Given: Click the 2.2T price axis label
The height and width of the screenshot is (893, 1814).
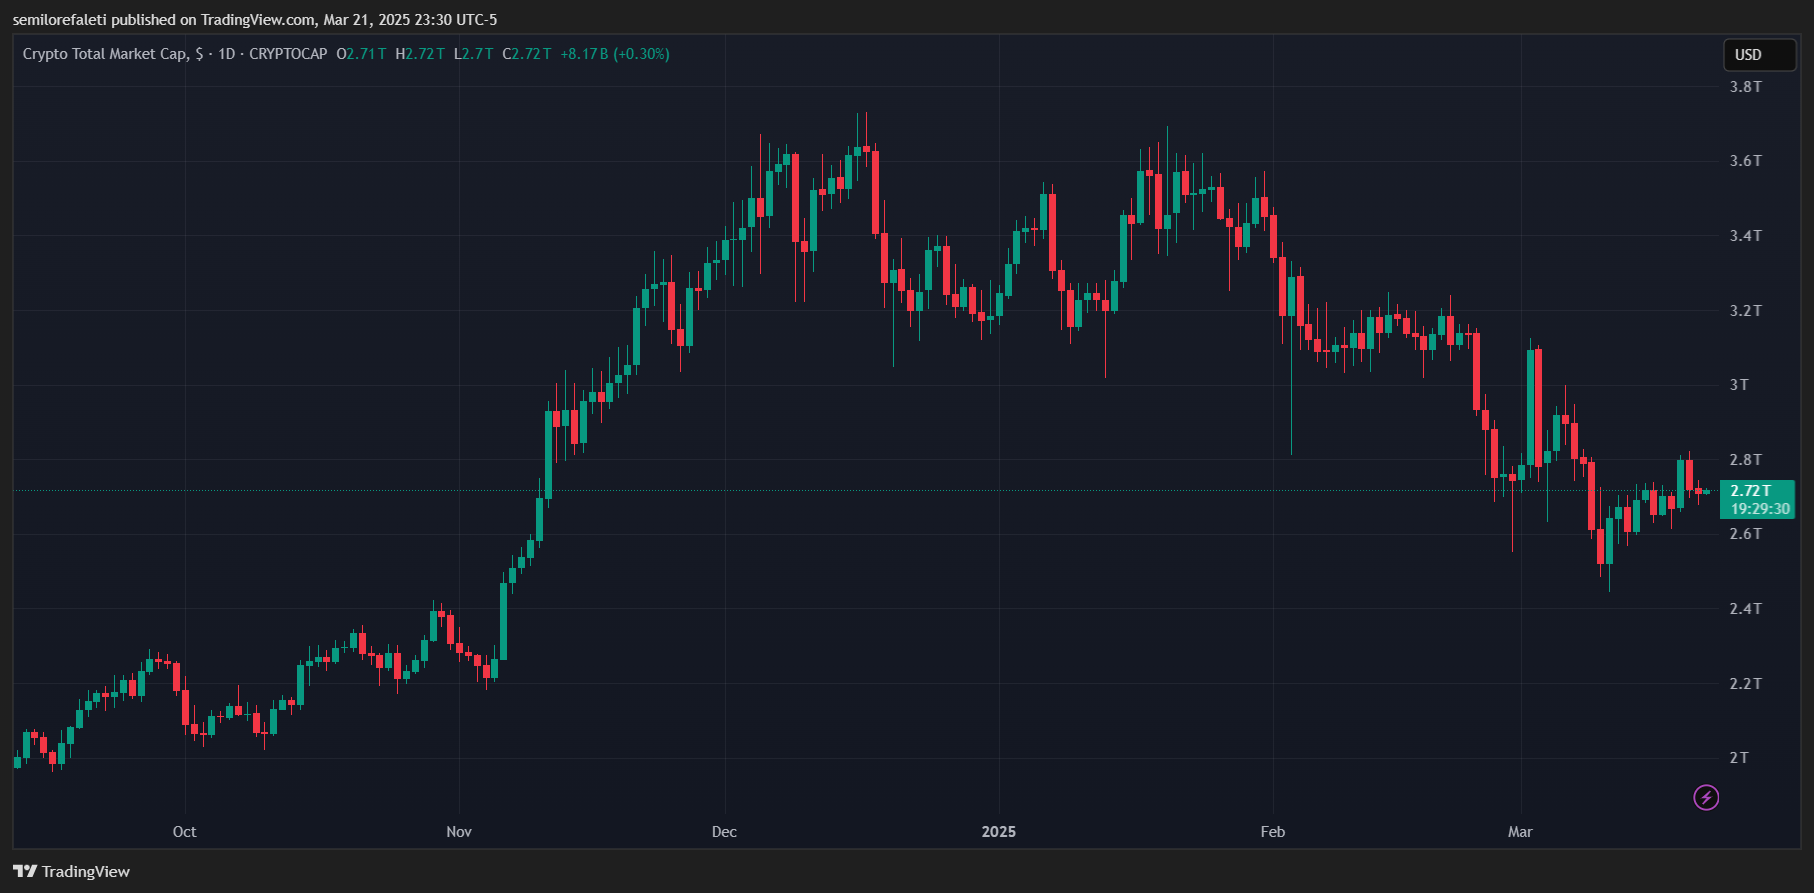Looking at the screenshot, I should coord(1746,684).
